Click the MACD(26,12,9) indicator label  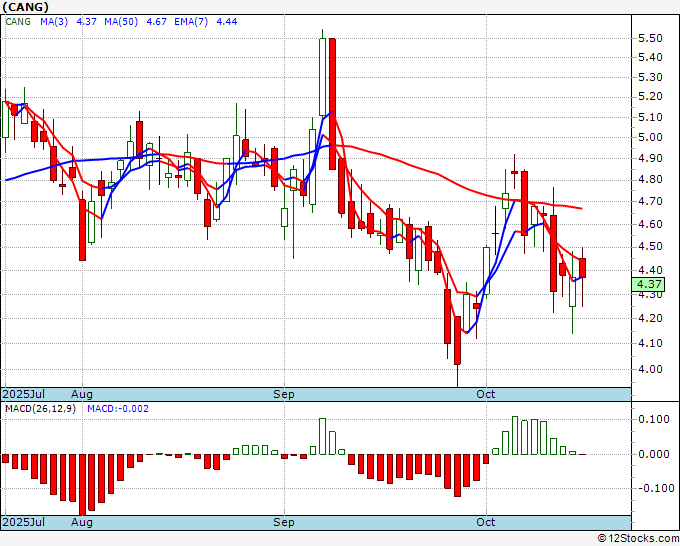coord(40,409)
